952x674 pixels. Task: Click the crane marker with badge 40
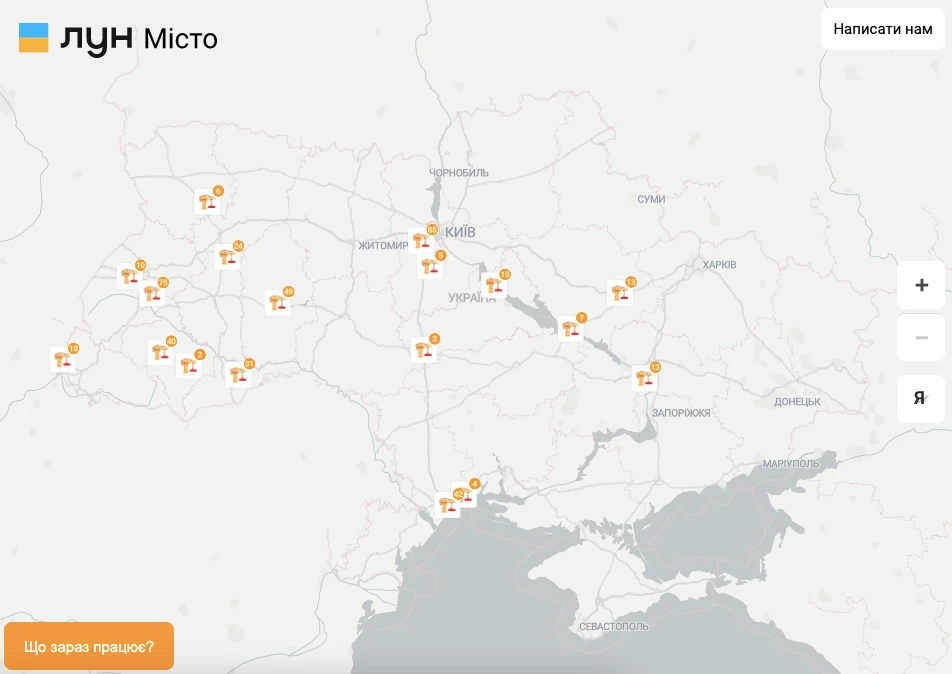[x=160, y=352]
